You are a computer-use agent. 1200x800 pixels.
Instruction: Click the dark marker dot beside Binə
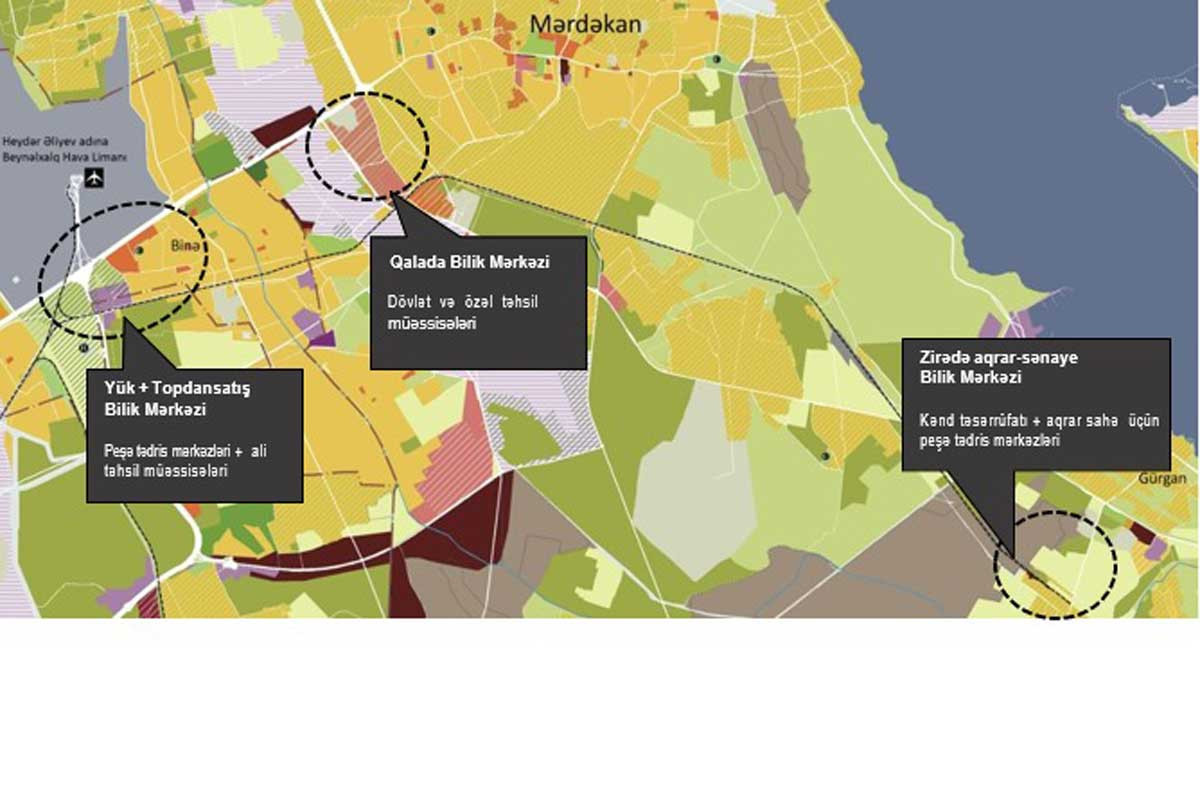click(x=140, y=249)
